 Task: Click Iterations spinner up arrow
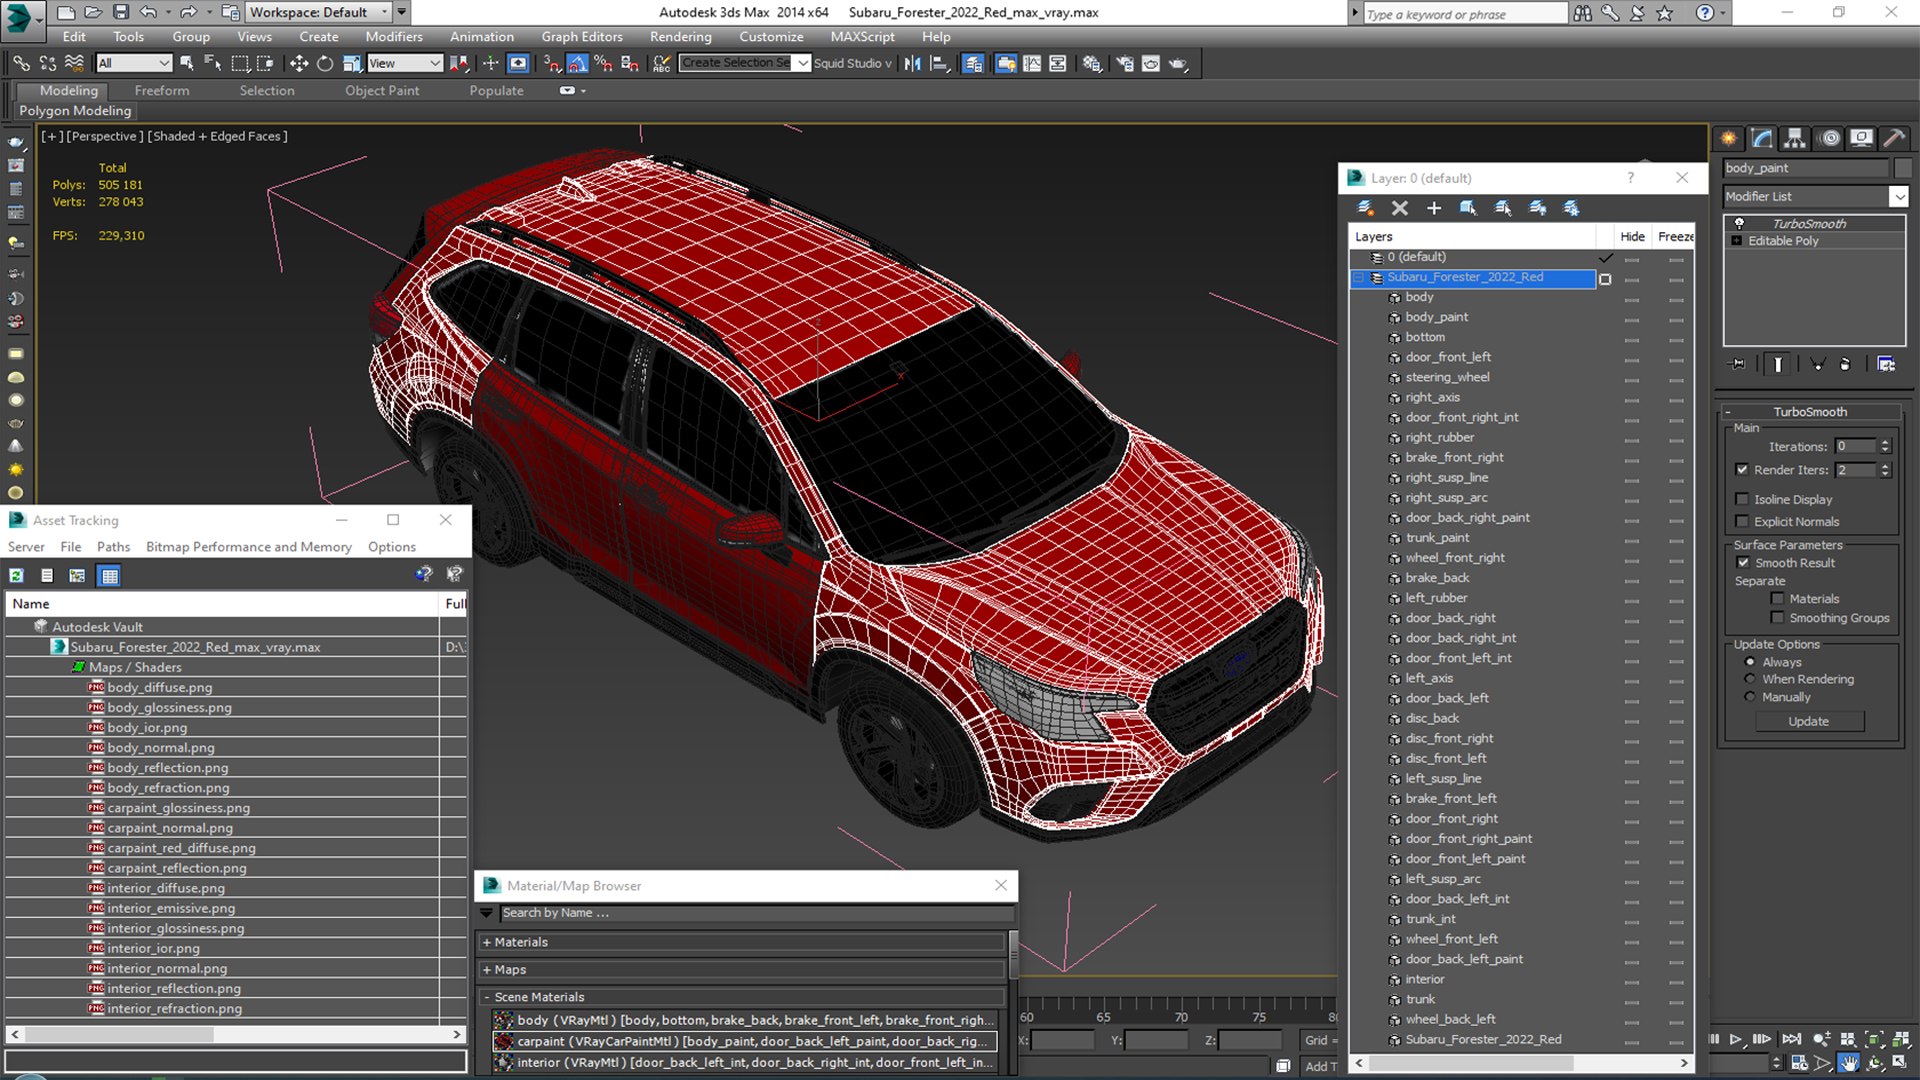(x=1885, y=443)
